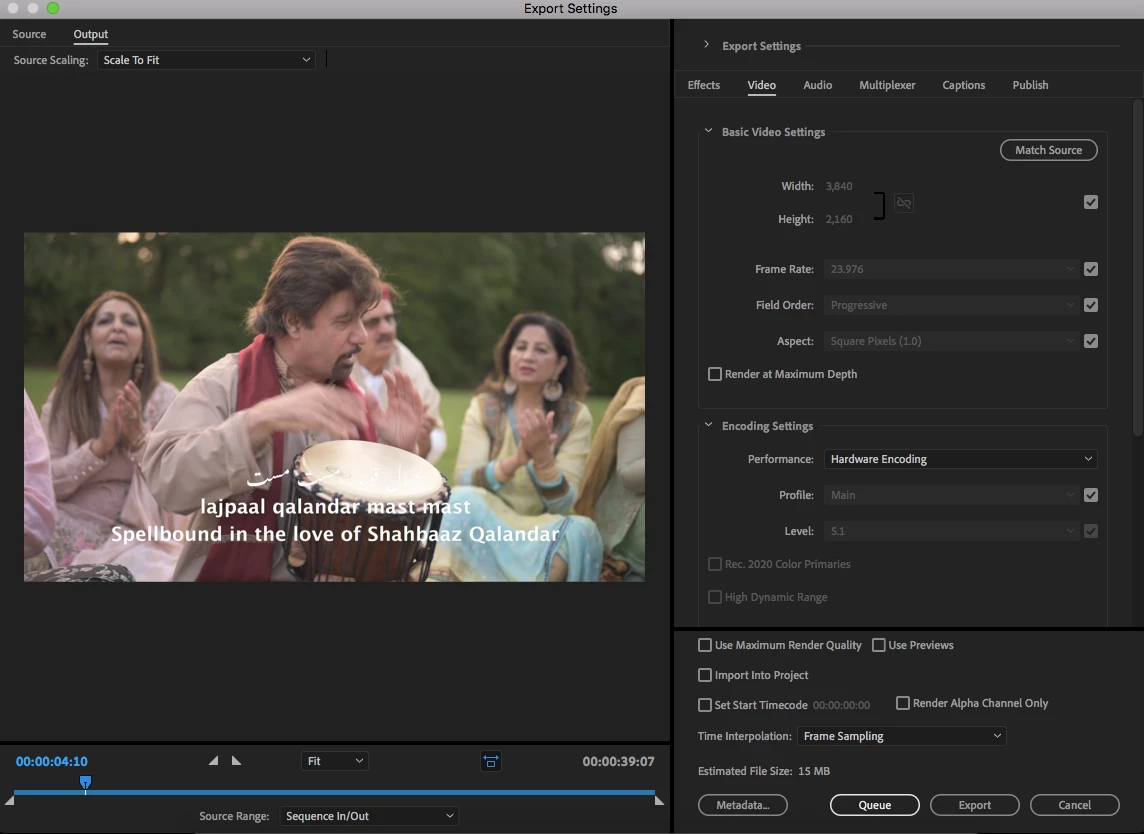Click the in-point marker at timeline start
This screenshot has height=834, width=1144.
pyautogui.click(x=9, y=800)
